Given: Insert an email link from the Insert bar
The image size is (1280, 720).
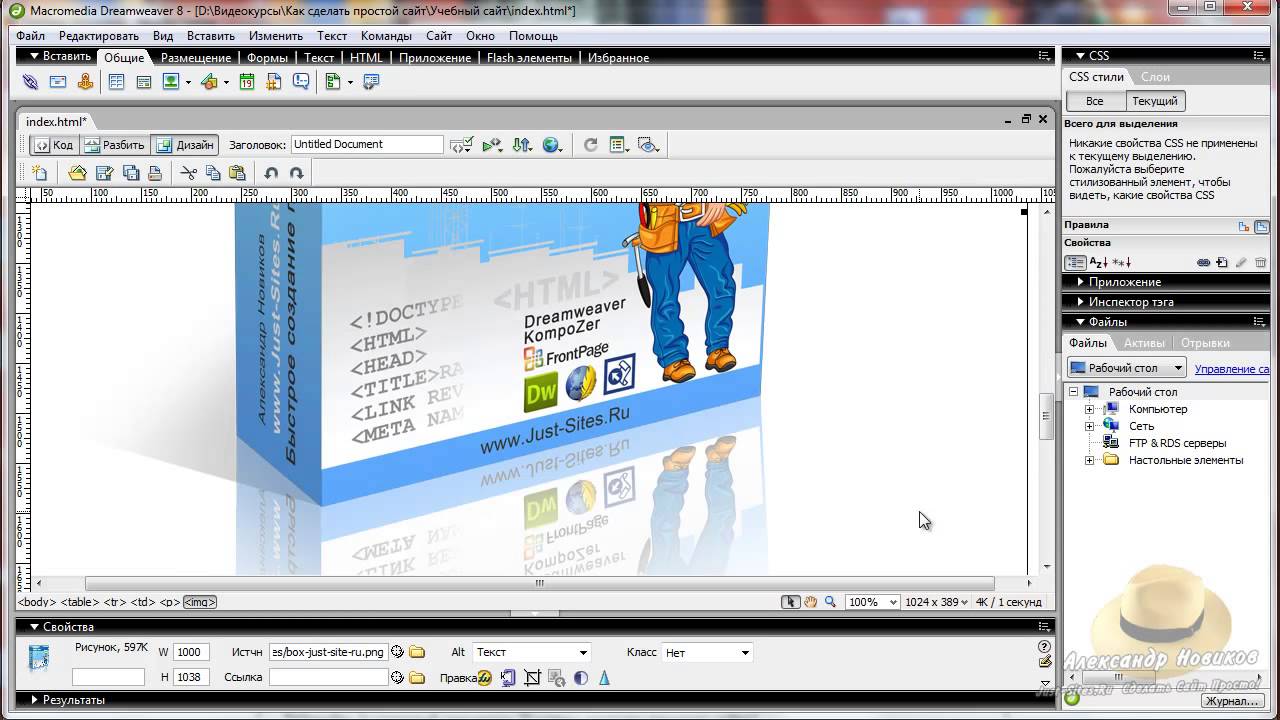Looking at the screenshot, I should coord(58,82).
